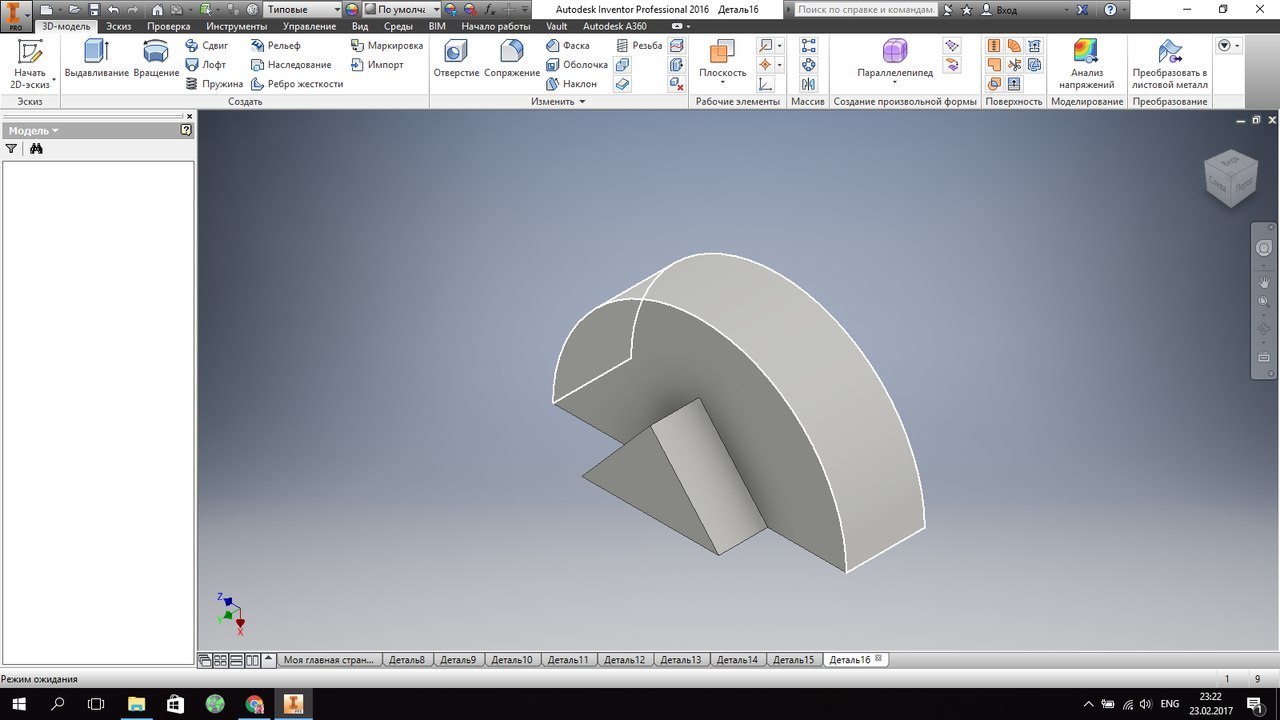Viewport: 1280px width, 720px height.
Task: Switch to the Эскиз ribbon tab
Action: [x=118, y=26]
